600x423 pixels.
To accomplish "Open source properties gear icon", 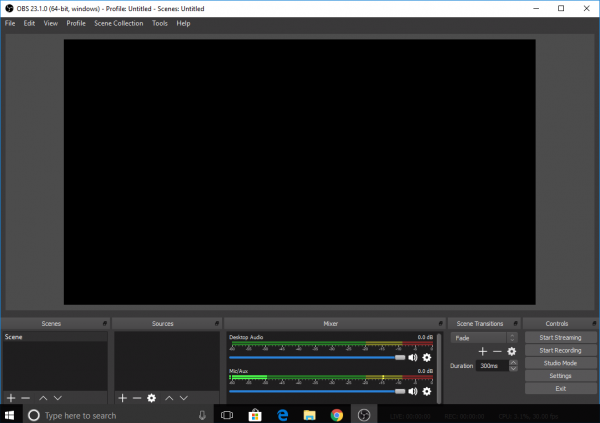I will click(151, 398).
